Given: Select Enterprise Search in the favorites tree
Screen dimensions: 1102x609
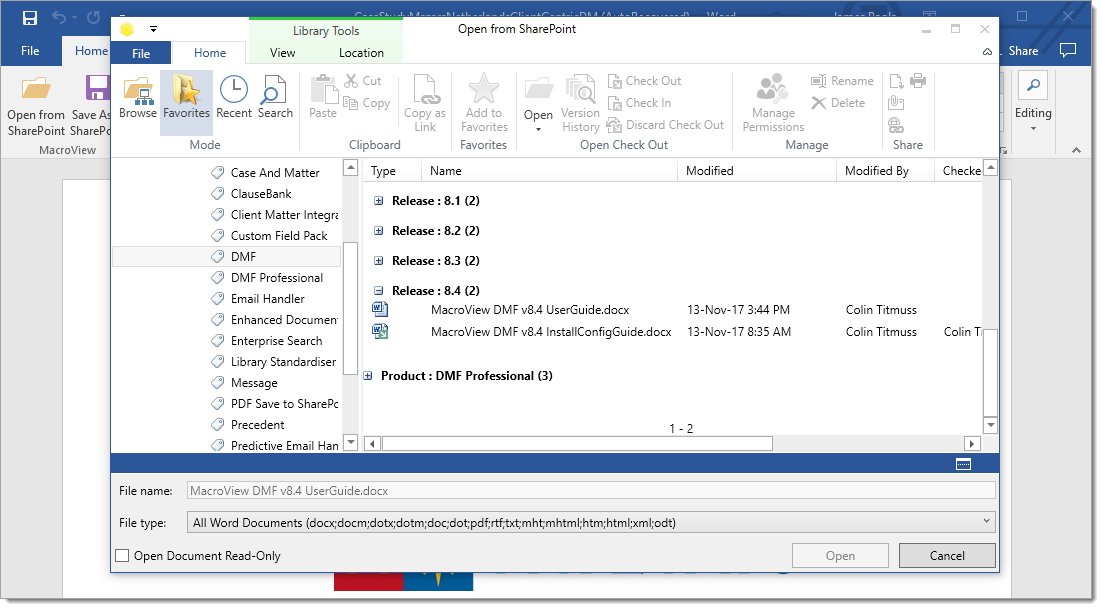Looking at the screenshot, I should coord(276,341).
